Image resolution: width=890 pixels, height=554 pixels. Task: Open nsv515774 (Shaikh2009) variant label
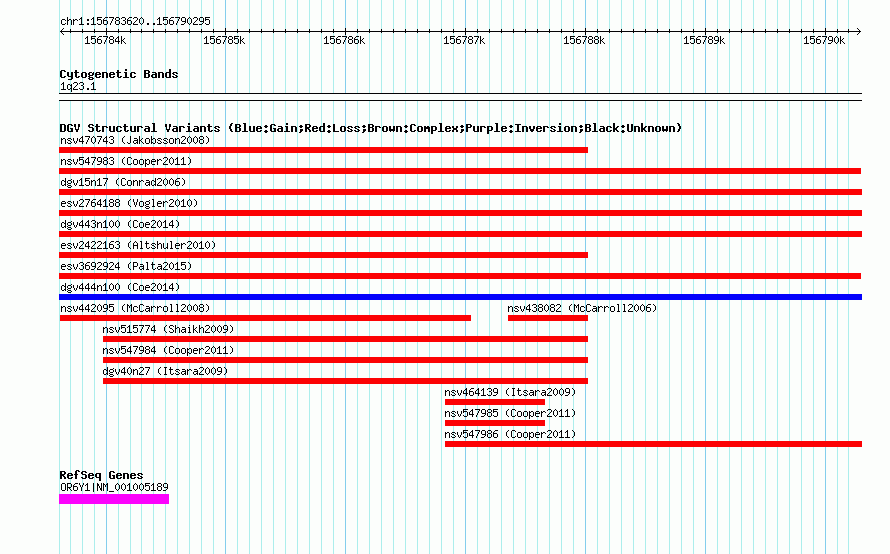168,329
